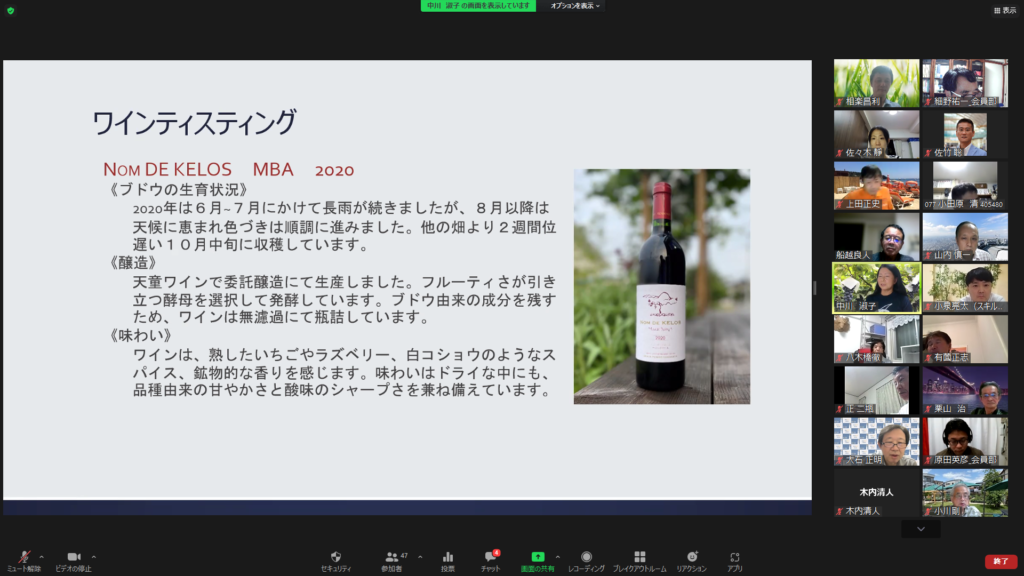
Task: Select 有薗正志's video tile
Action: pos(965,339)
